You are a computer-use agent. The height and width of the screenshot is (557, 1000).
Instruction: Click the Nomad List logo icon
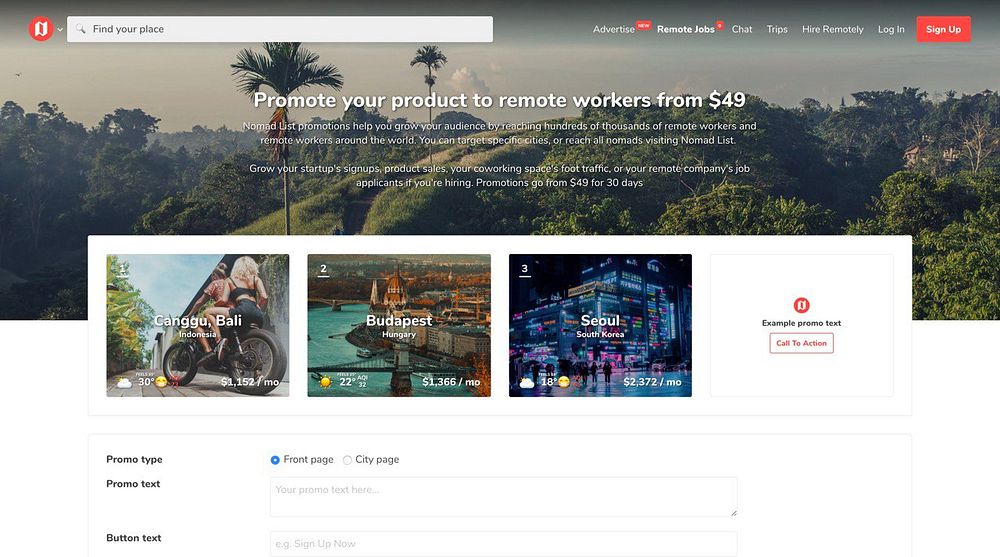coord(40,29)
